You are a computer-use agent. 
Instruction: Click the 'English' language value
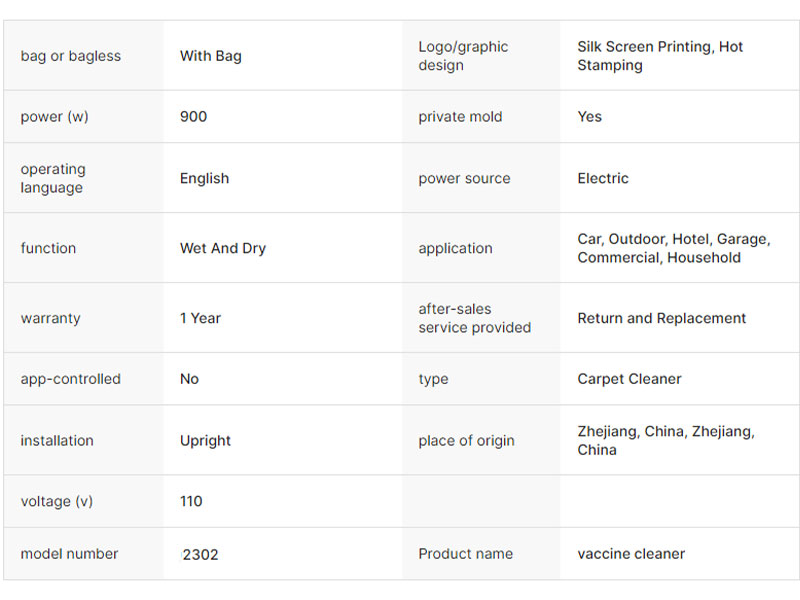[x=205, y=179]
